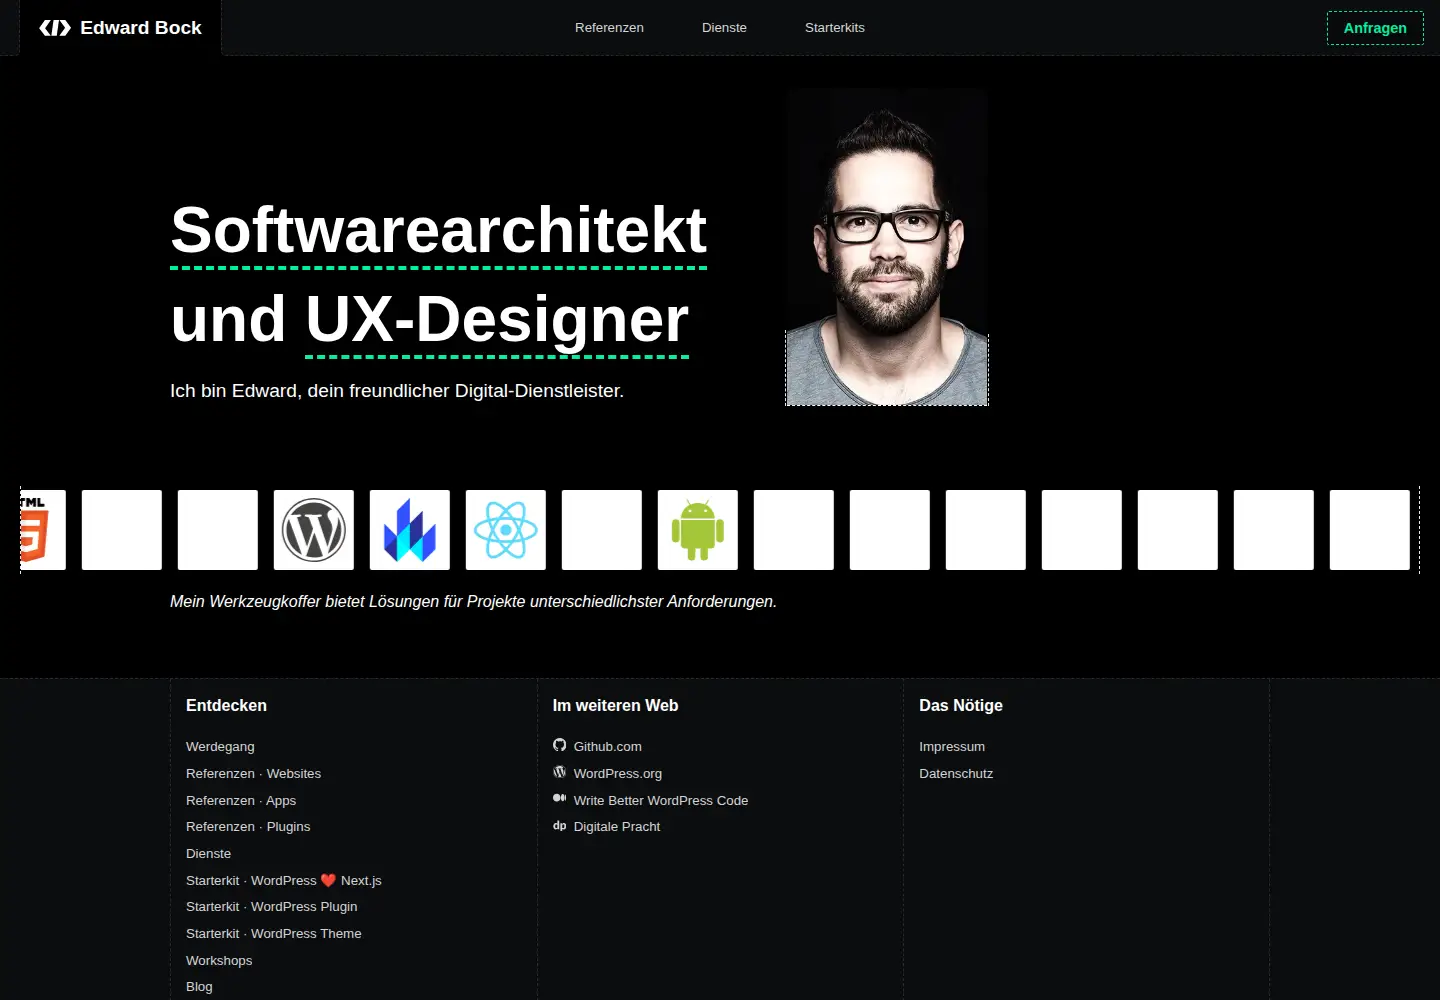Go to Starterkits in the top navigation
Image resolution: width=1440 pixels, height=1000 pixels.
point(835,28)
